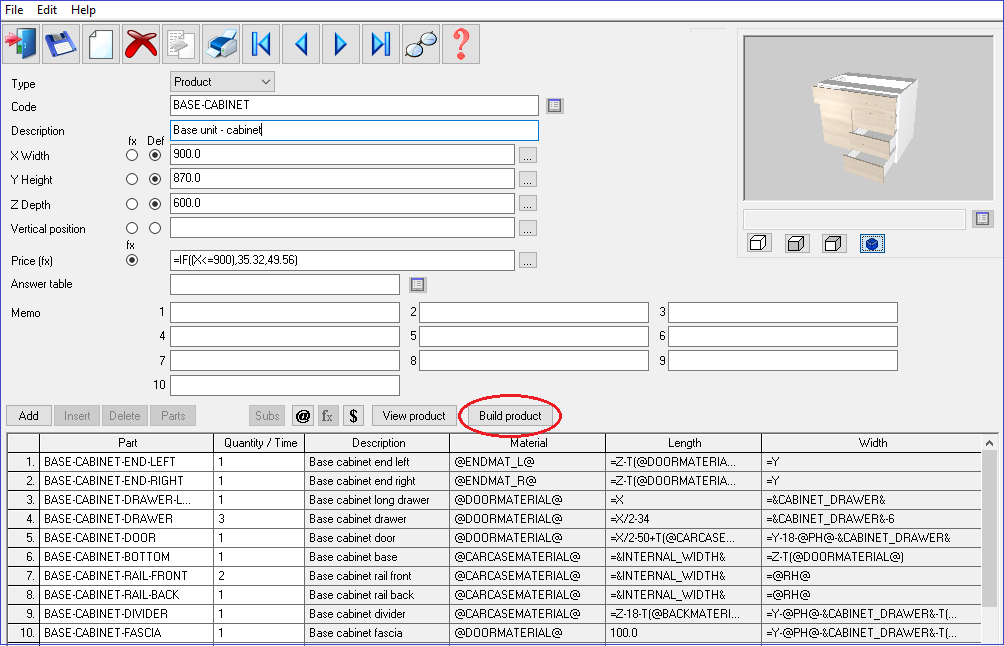1004x646 pixels.
Task: Click the Build product button
Action: [510, 416]
